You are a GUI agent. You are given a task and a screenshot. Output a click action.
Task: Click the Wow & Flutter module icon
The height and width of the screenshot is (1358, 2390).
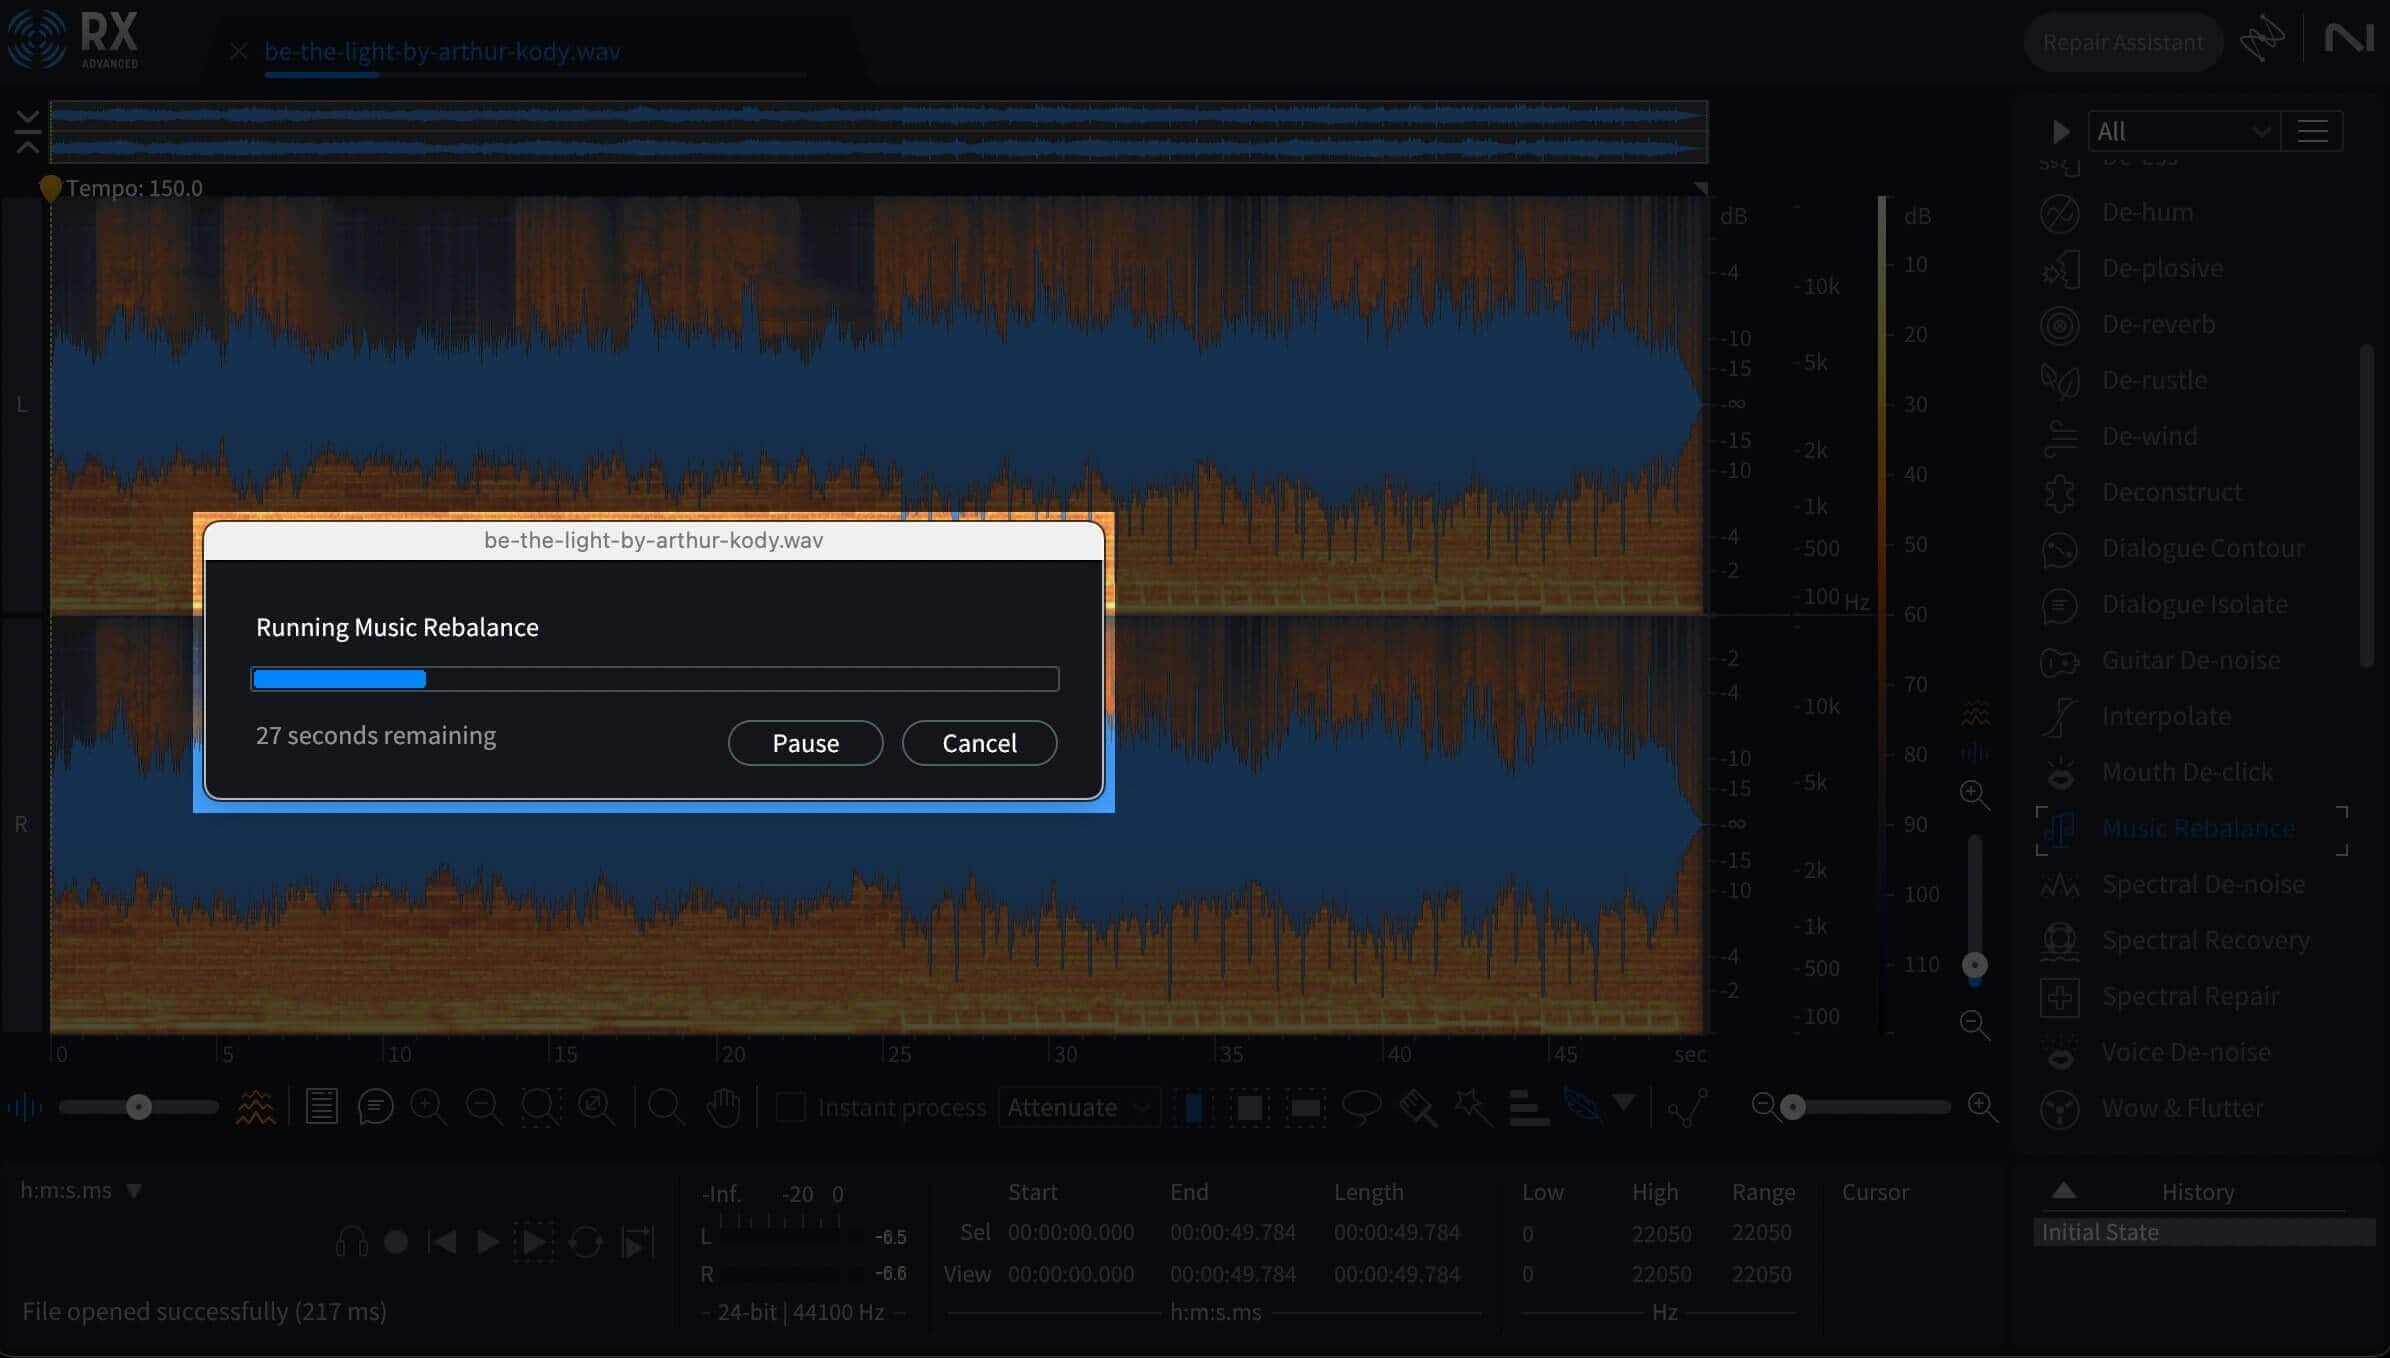click(x=2060, y=1109)
